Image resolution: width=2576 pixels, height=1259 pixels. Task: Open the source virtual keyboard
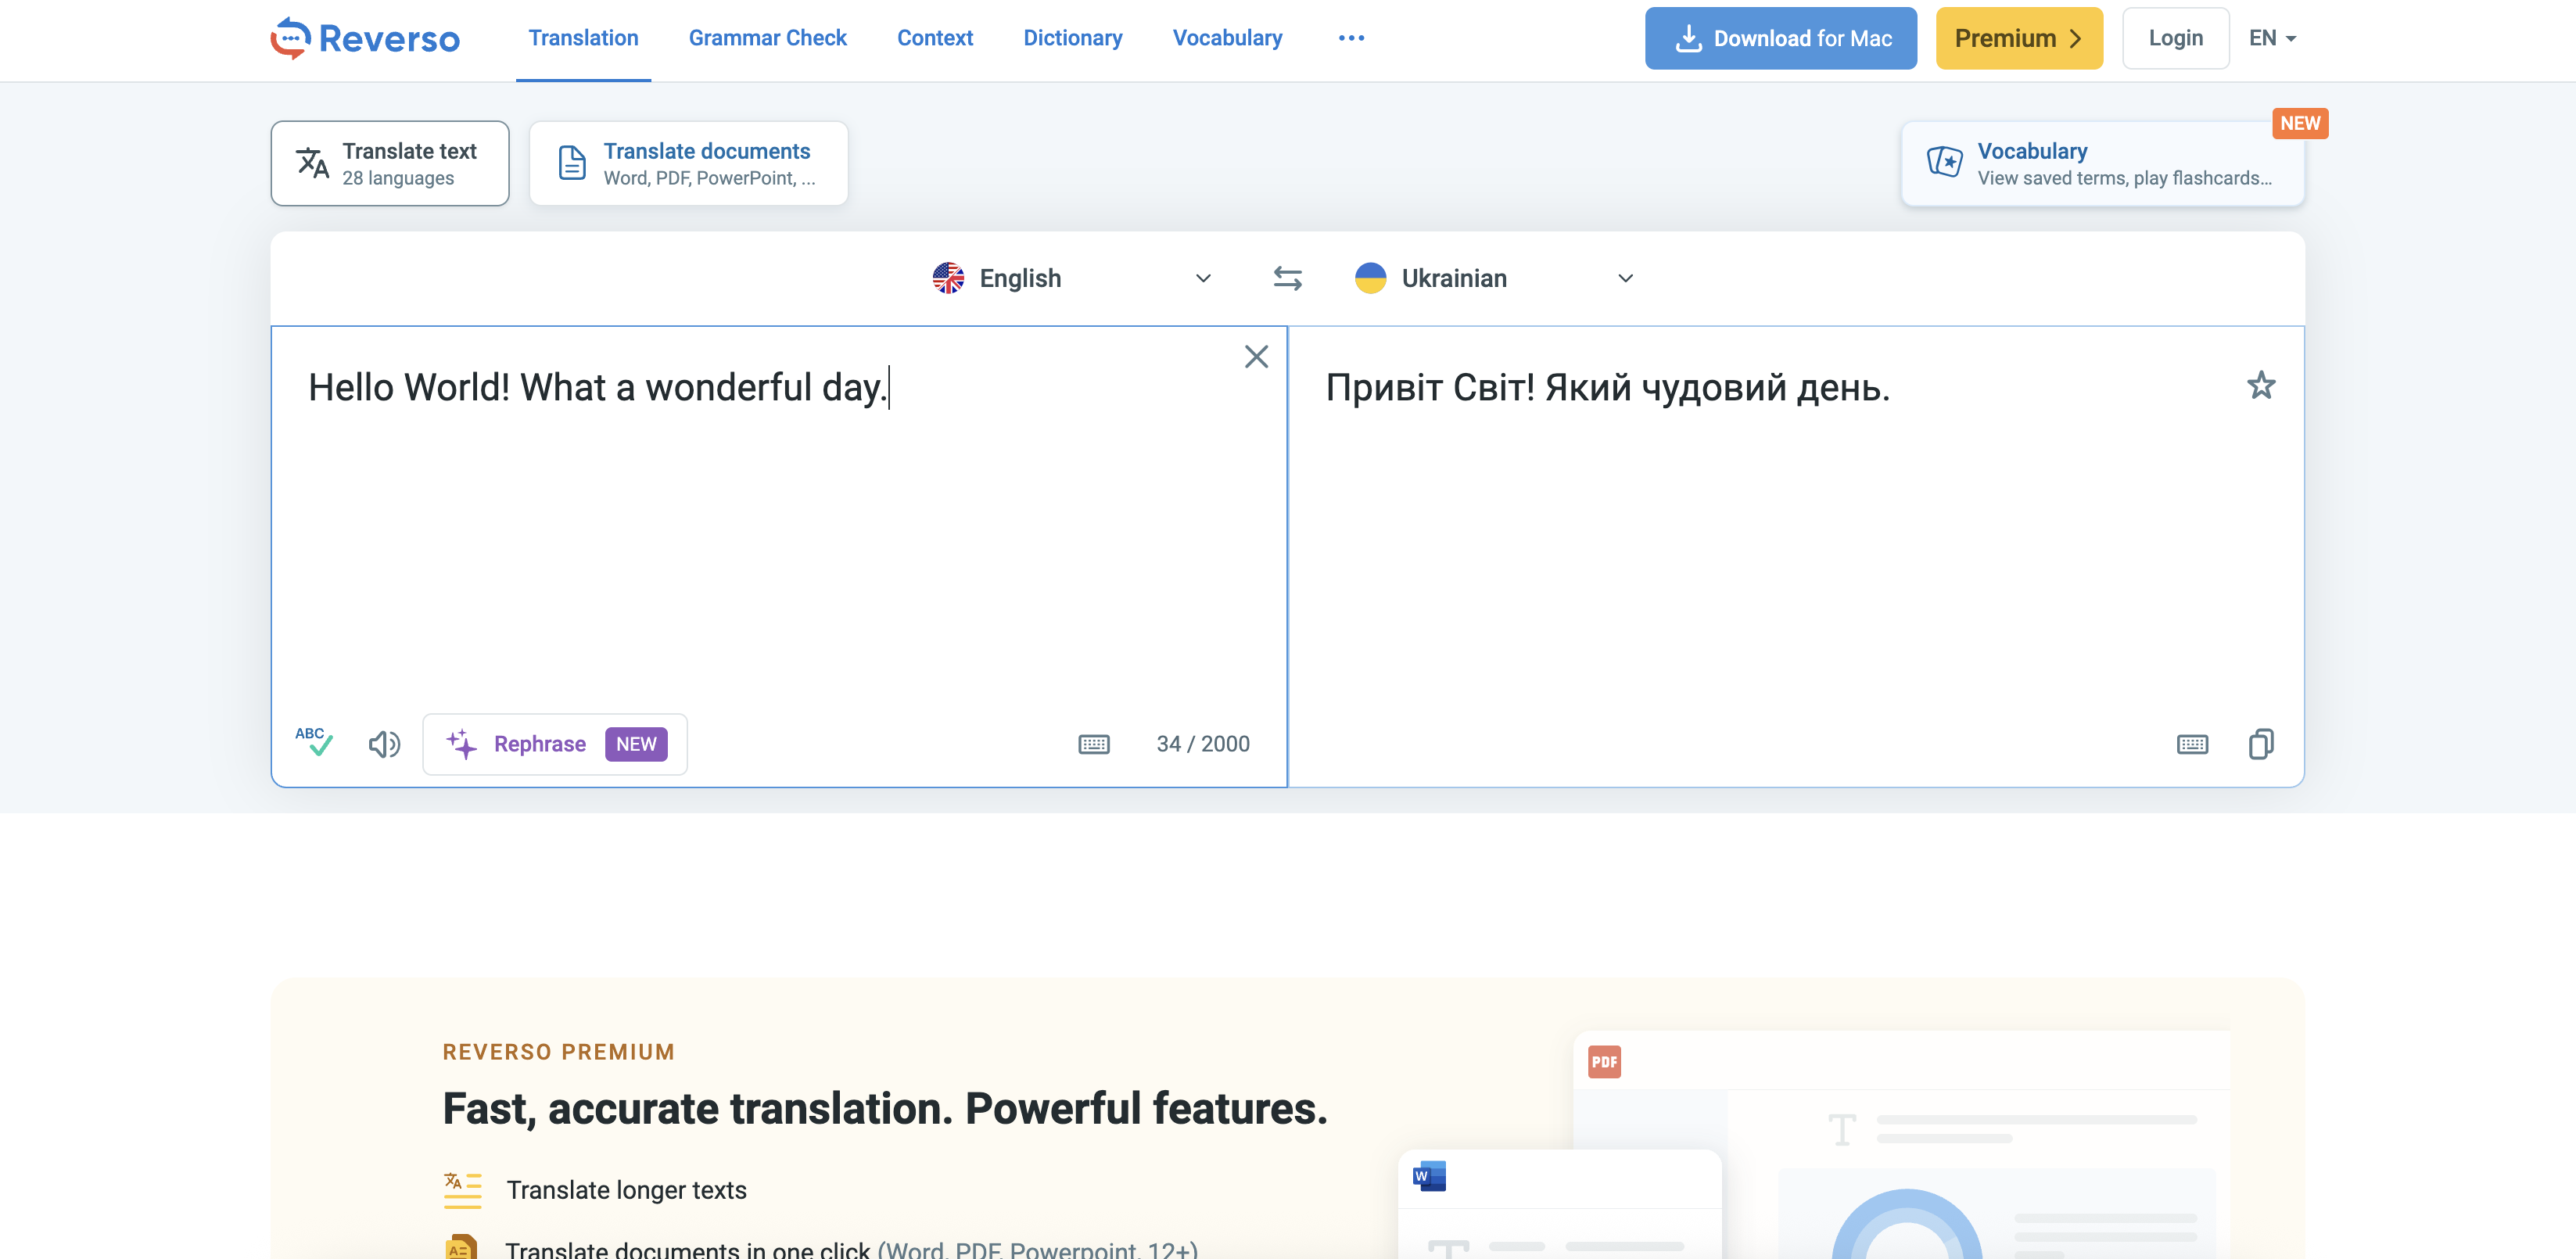[1094, 744]
